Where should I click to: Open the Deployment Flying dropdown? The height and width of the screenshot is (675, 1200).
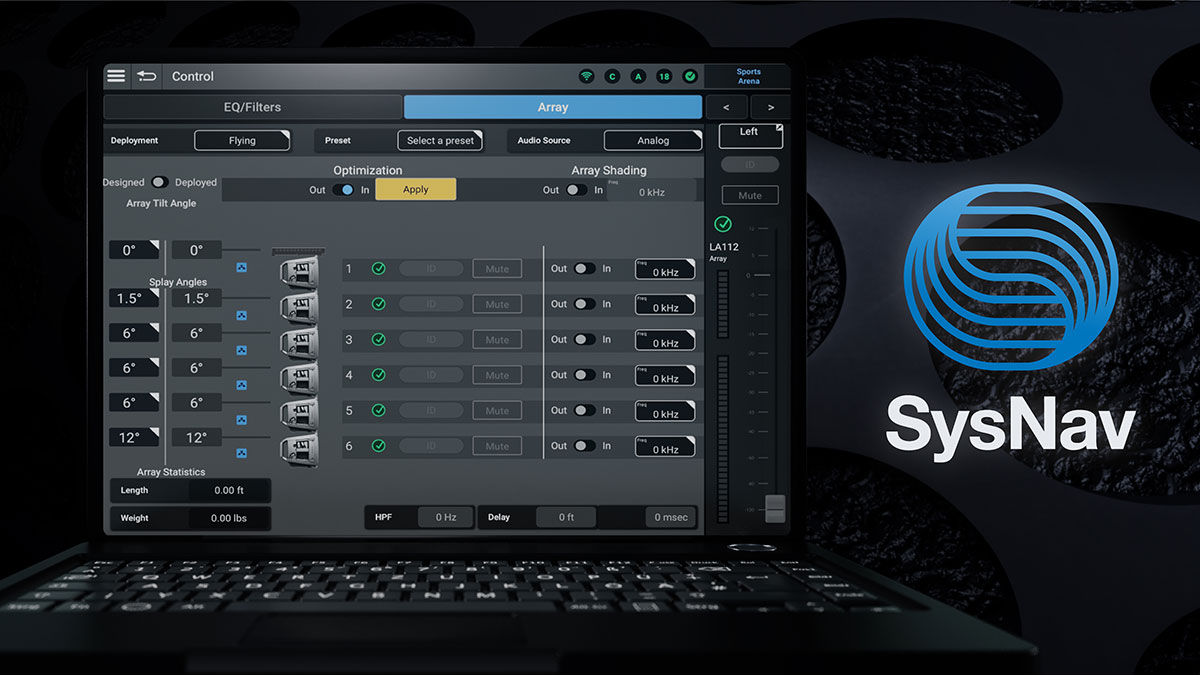pos(242,141)
